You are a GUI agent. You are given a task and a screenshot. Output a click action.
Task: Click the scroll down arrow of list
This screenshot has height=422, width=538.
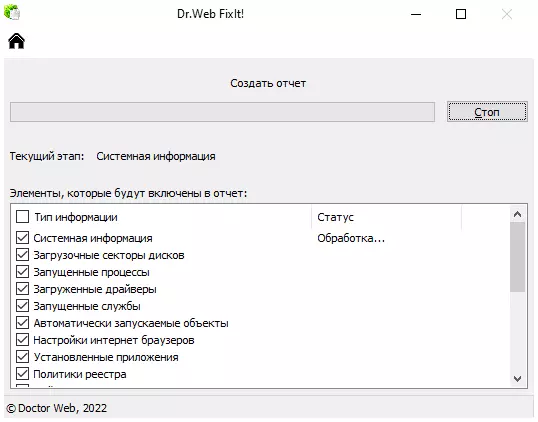(x=517, y=379)
